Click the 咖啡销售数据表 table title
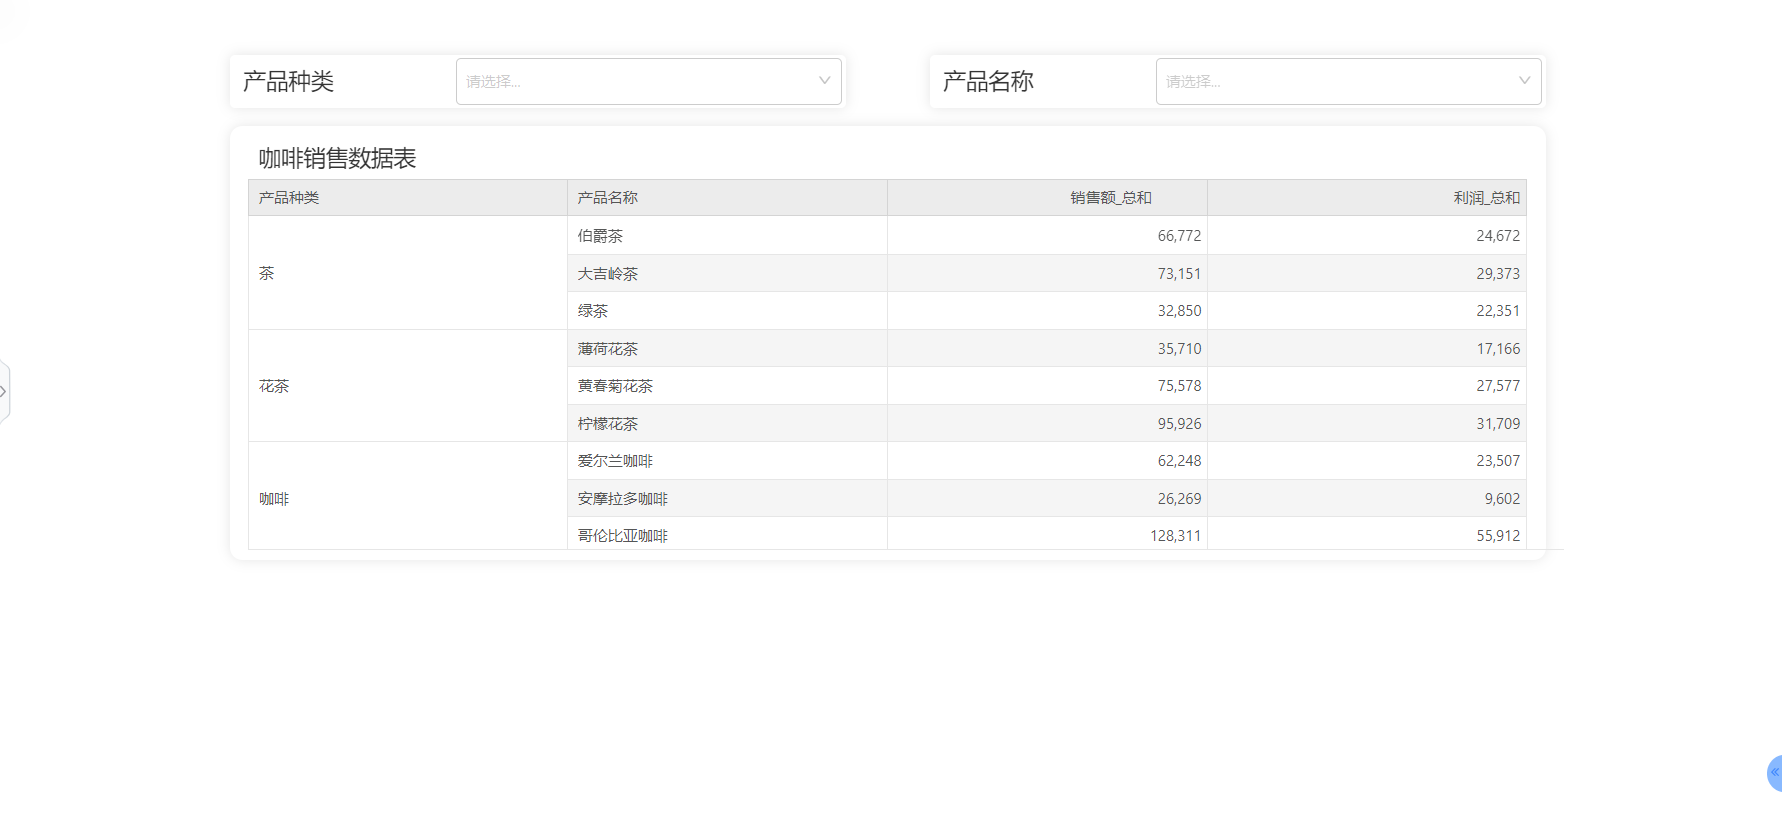The image size is (1782, 840). (x=337, y=158)
